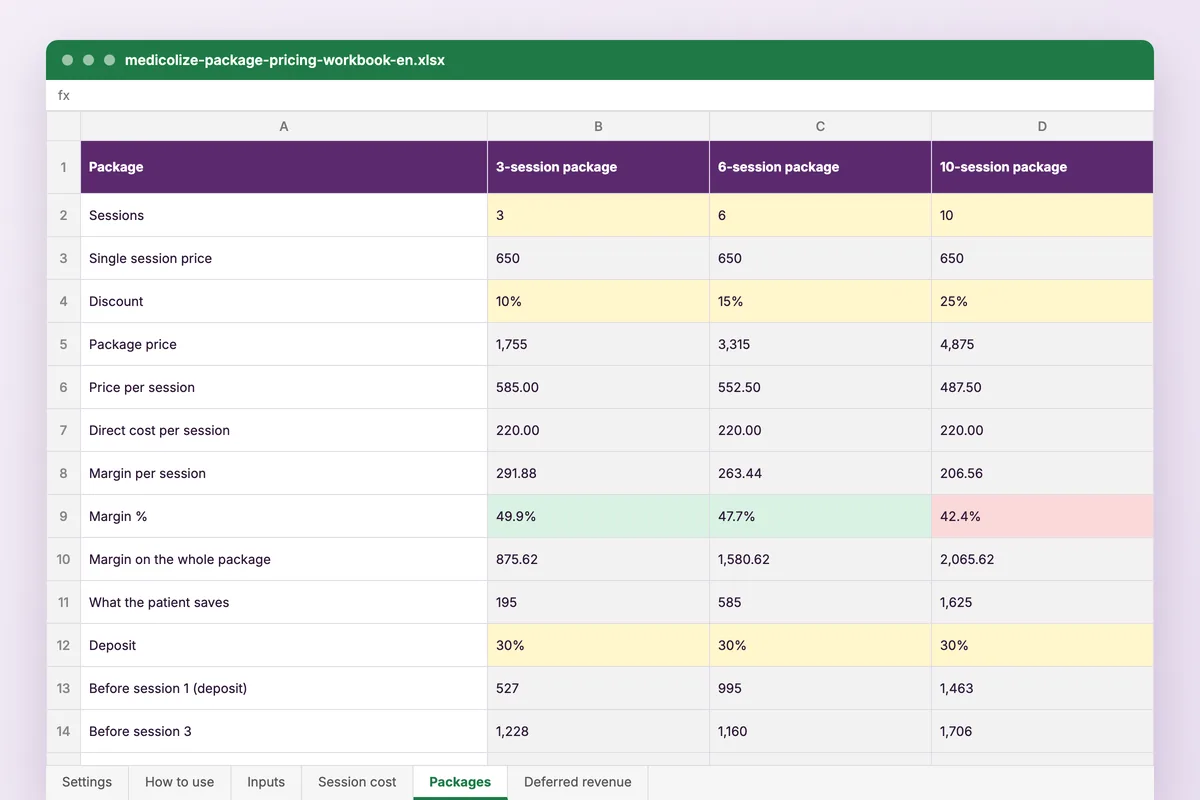Click the price per session 552.50
The image size is (1200, 800).
[820, 387]
